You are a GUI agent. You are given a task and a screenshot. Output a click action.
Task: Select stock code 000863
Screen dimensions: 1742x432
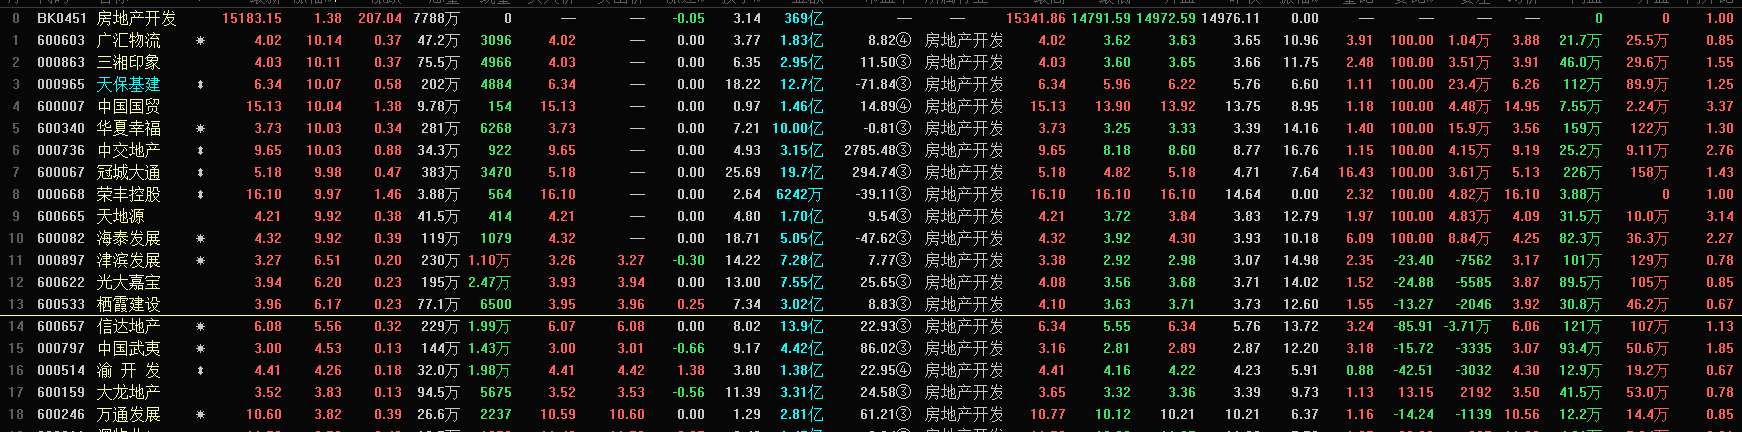click(61, 63)
